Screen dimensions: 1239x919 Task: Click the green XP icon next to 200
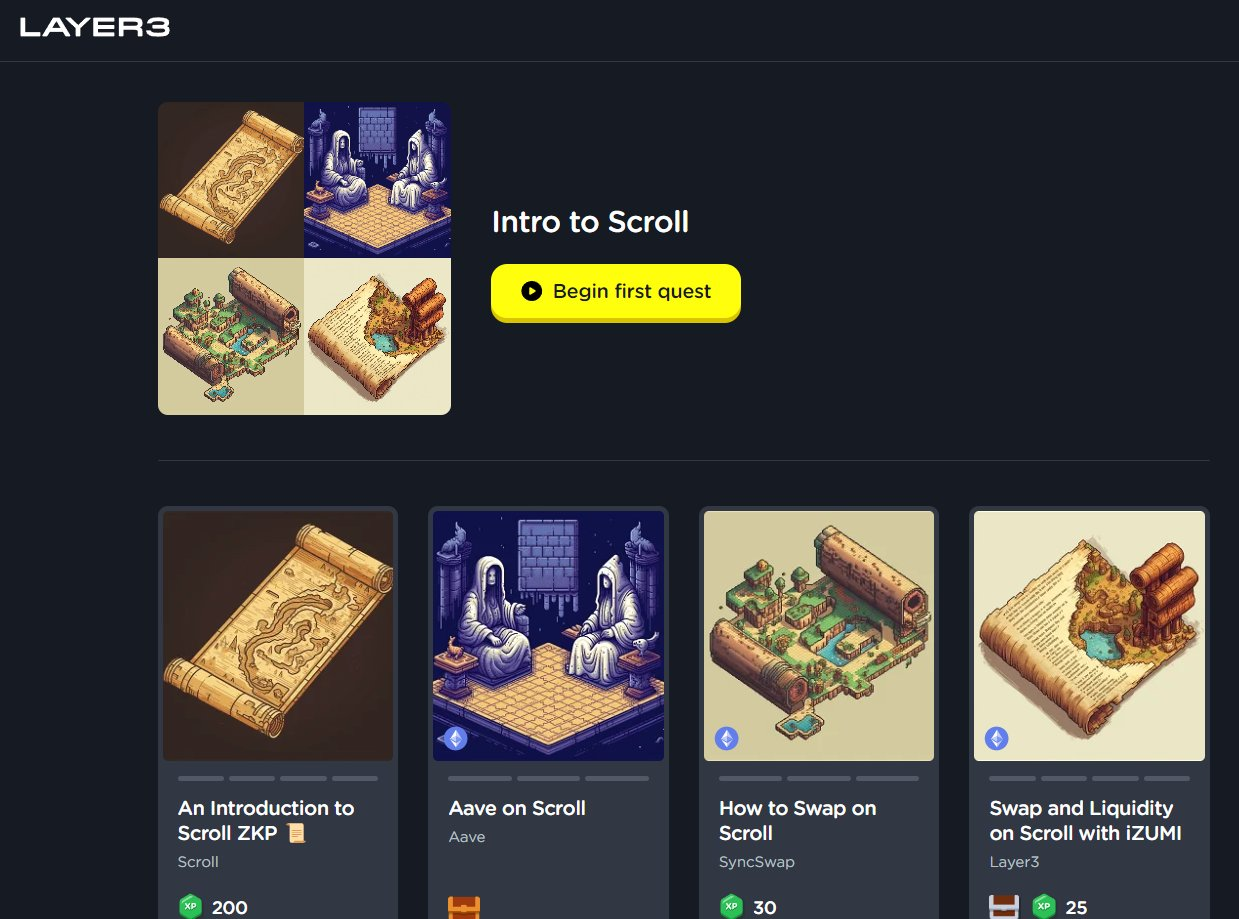(190, 907)
